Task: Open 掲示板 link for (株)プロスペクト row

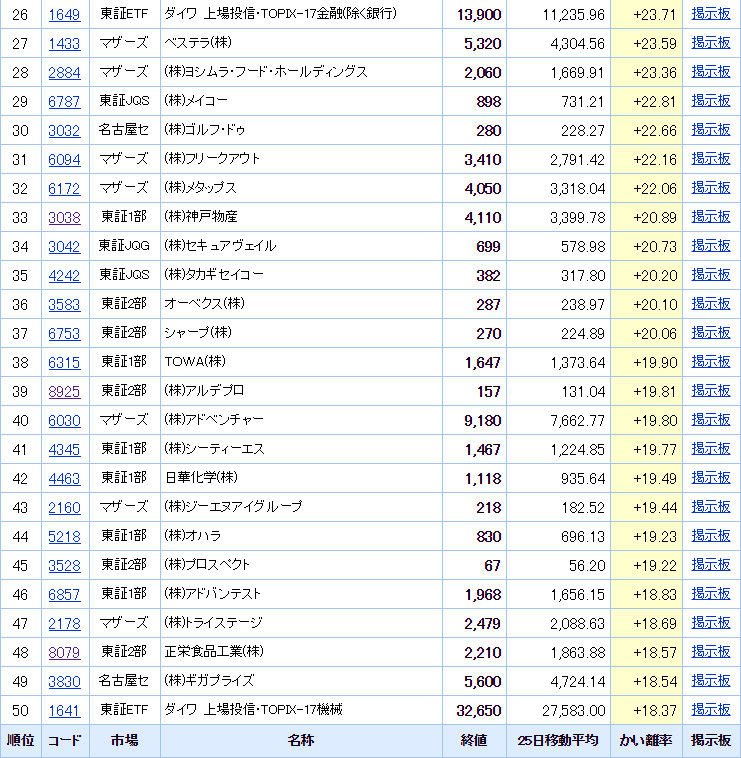Action: pos(711,565)
